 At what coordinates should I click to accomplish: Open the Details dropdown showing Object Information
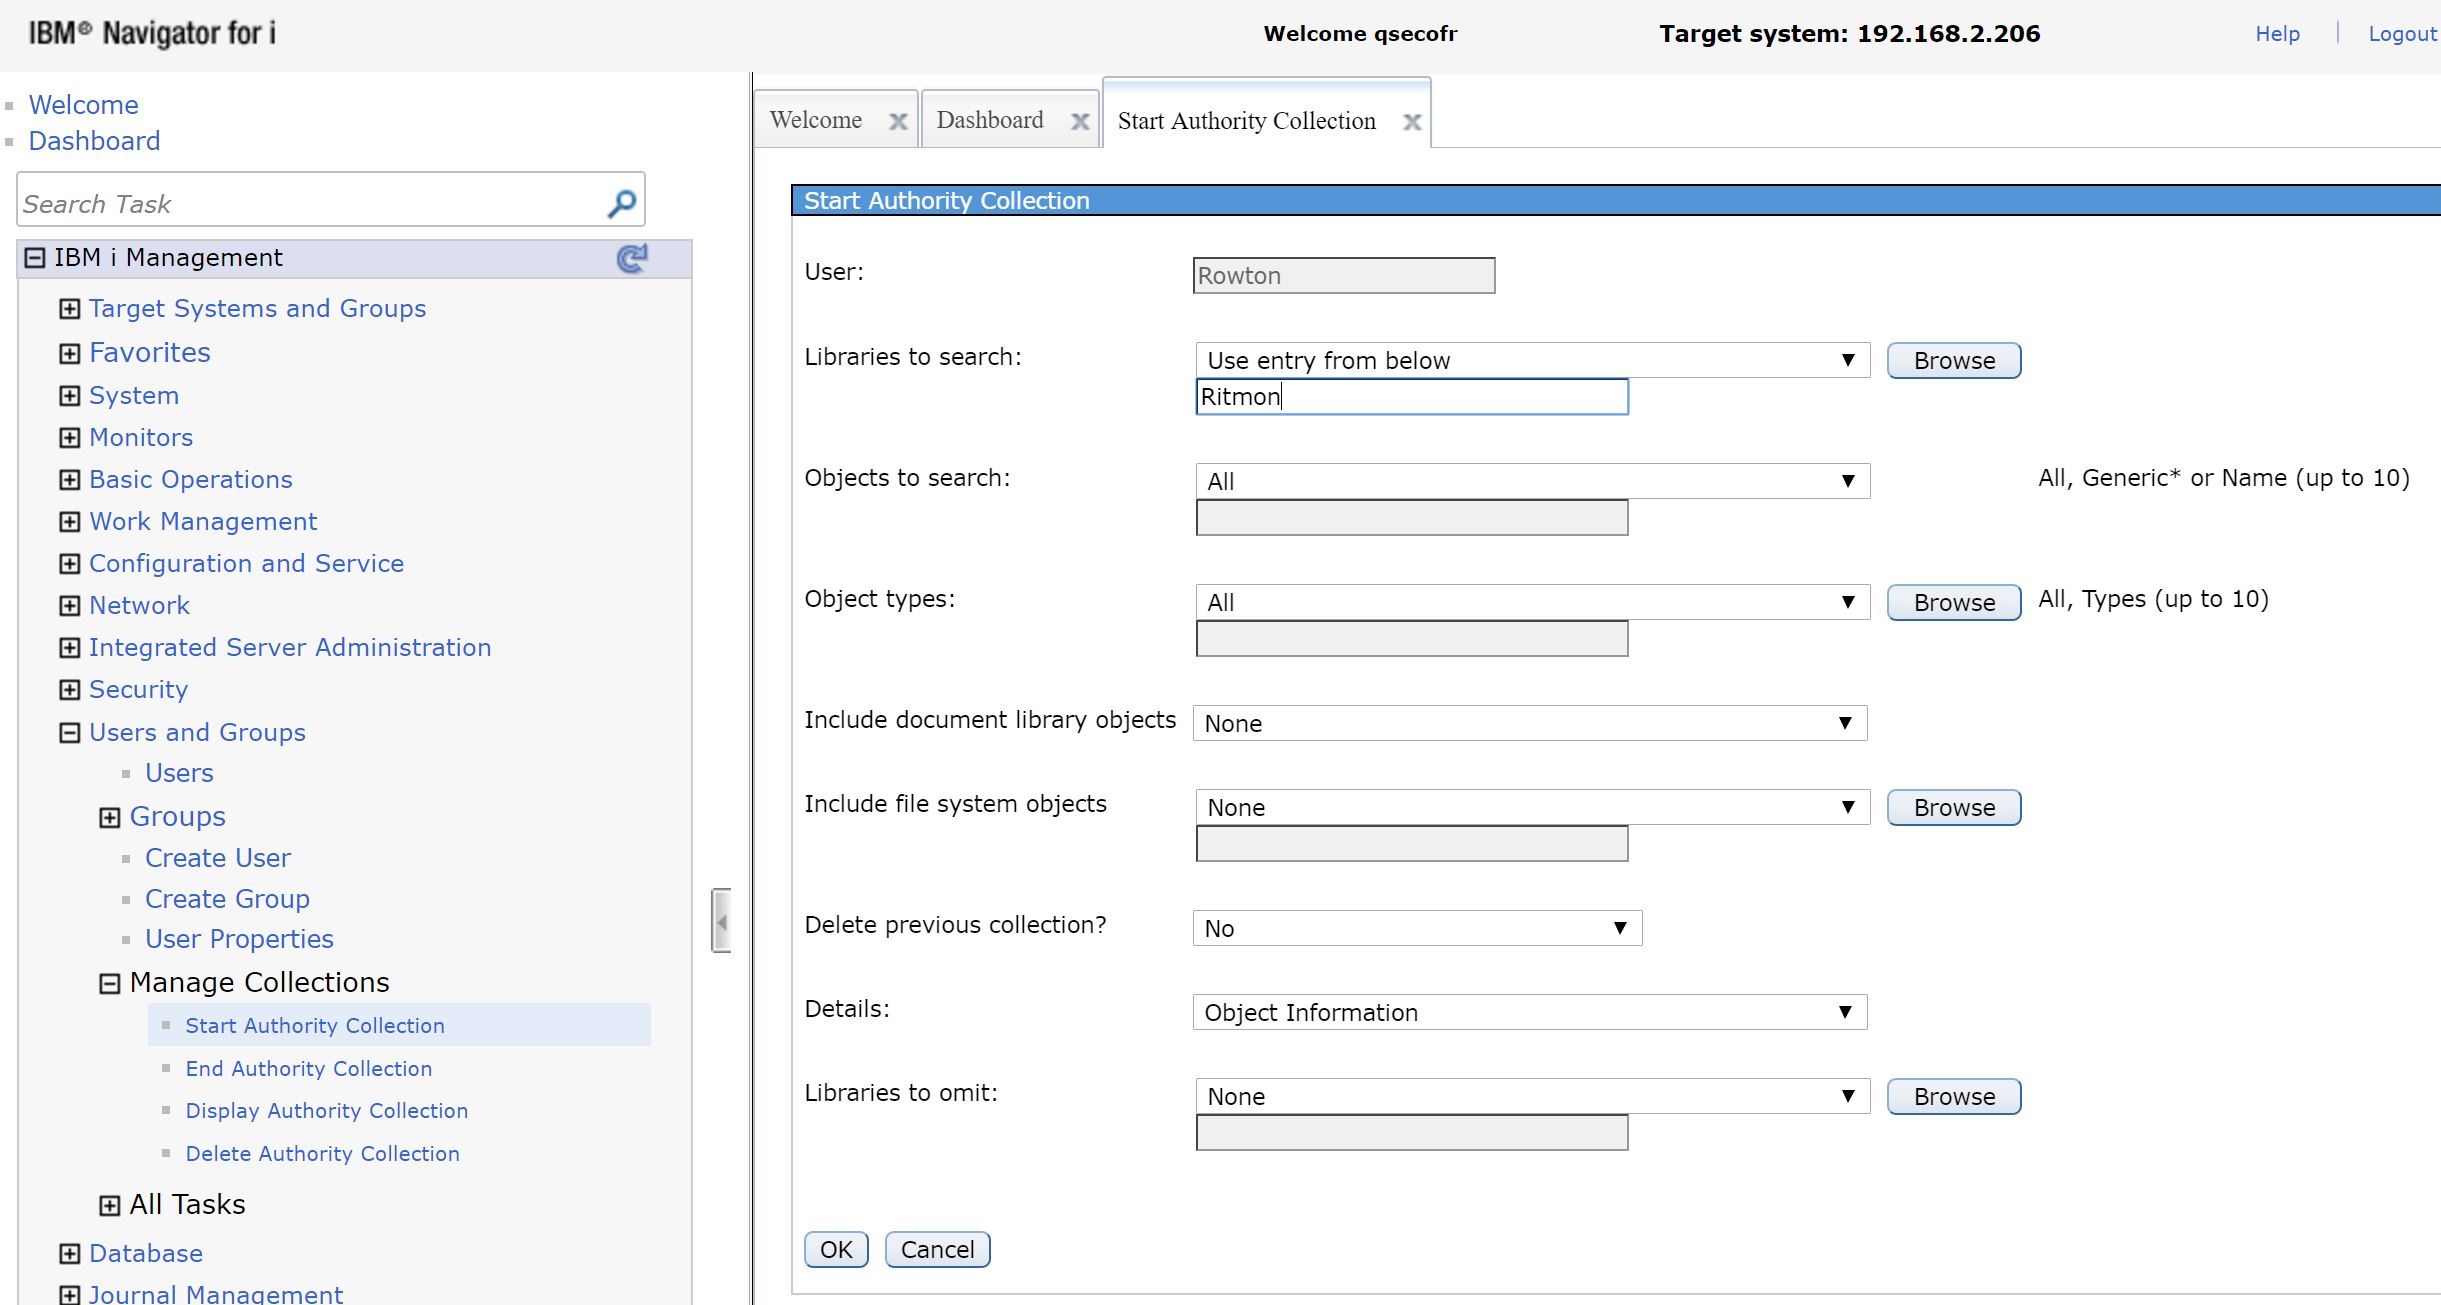pos(1529,1012)
